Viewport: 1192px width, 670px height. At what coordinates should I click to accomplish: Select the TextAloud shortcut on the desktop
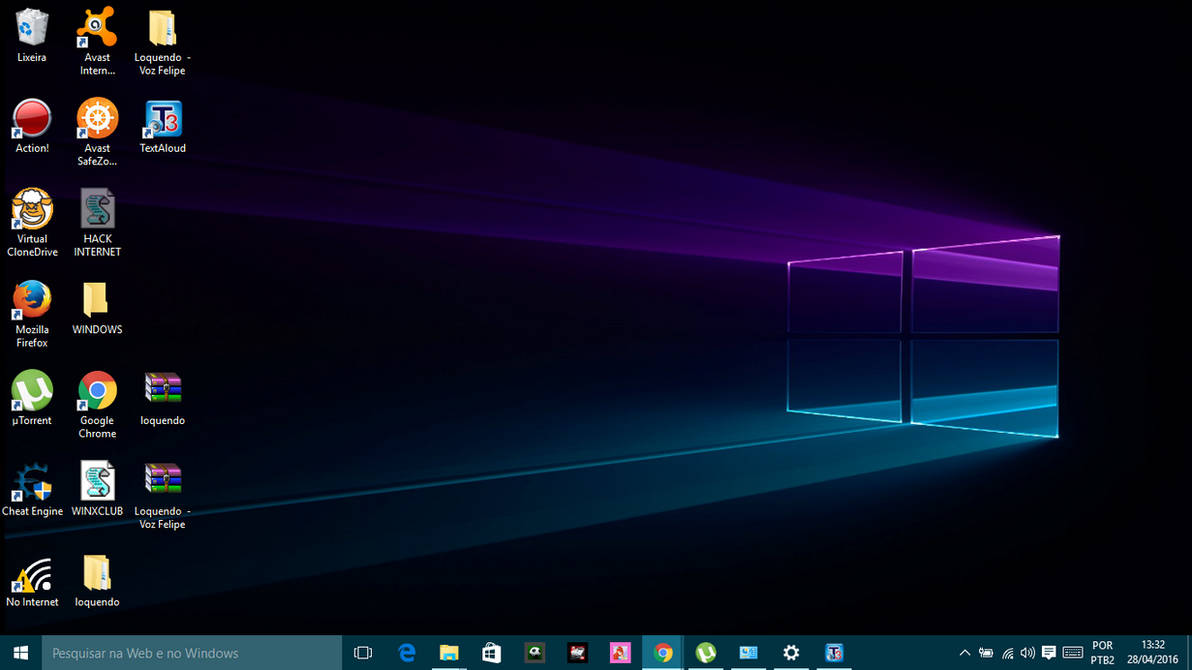[162, 126]
